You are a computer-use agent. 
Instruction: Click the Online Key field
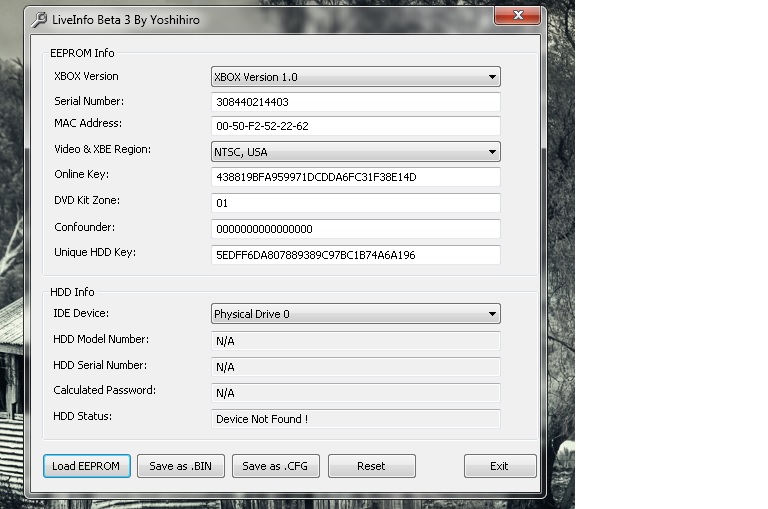coord(356,177)
